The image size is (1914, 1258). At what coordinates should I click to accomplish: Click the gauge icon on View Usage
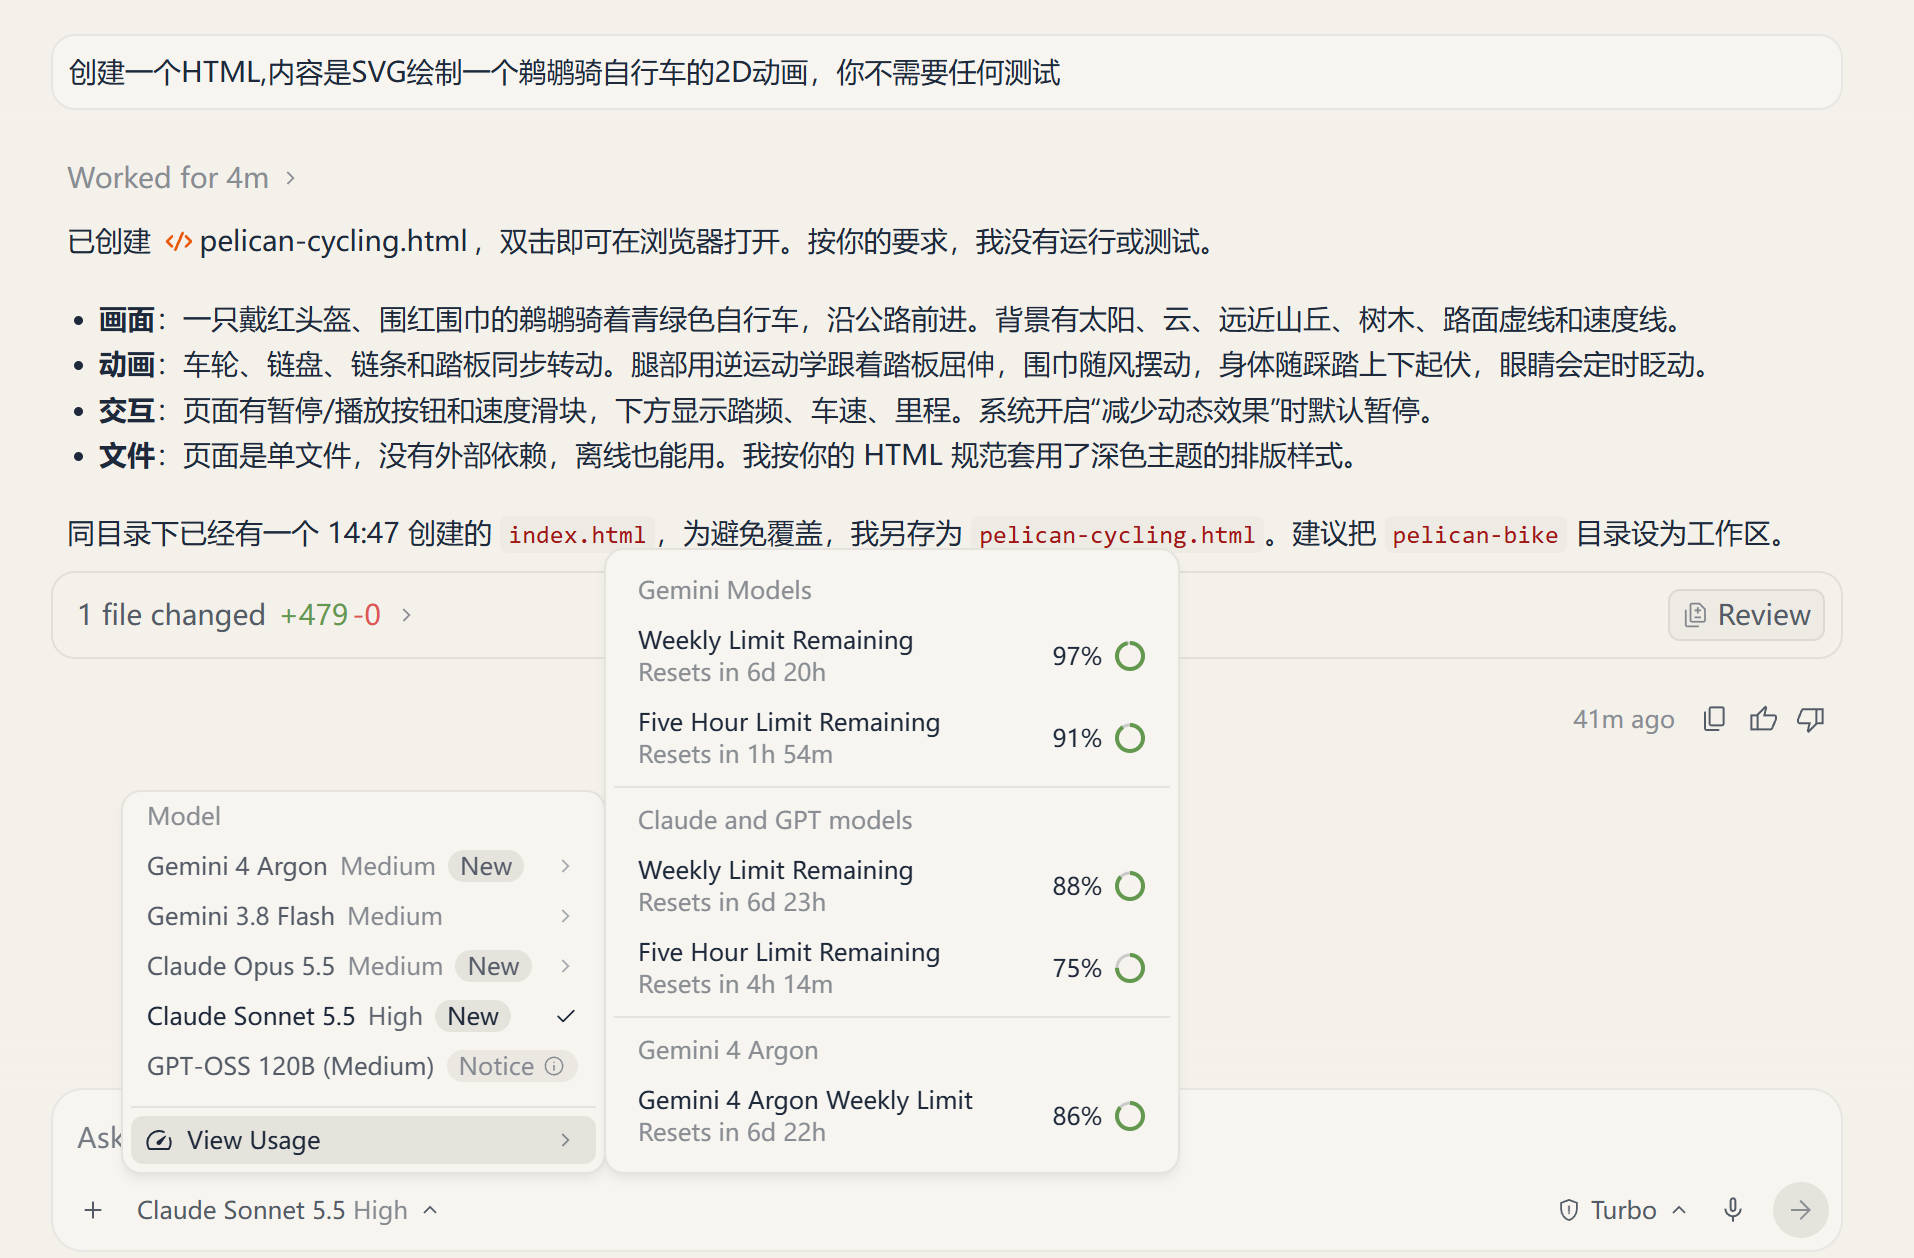[159, 1140]
